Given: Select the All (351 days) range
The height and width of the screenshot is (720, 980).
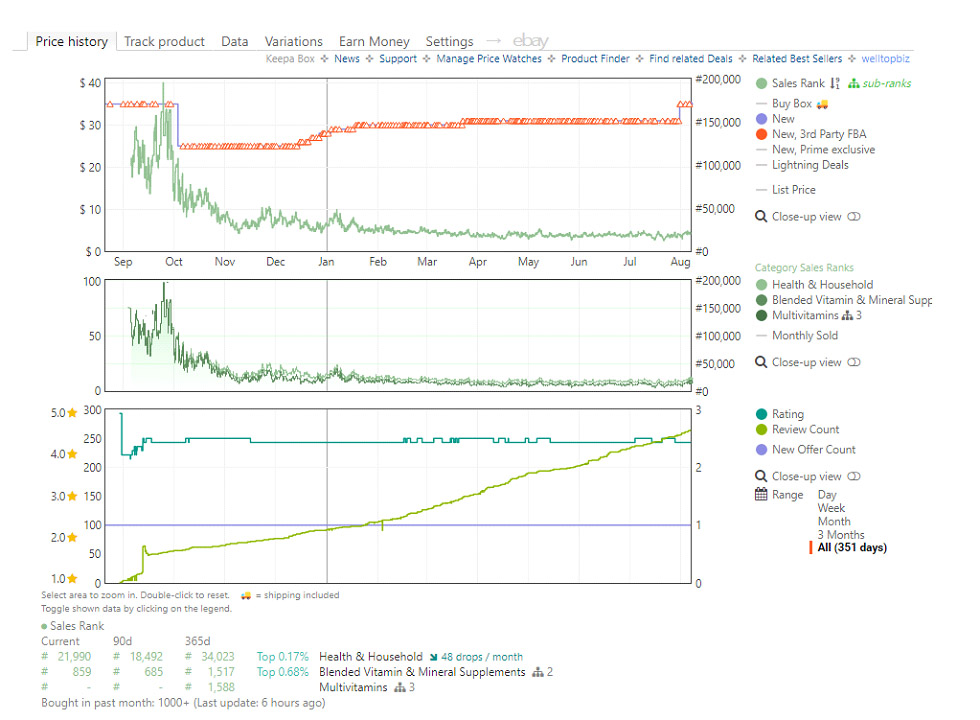Looking at the screenshot, I should [x=851, y=548].
